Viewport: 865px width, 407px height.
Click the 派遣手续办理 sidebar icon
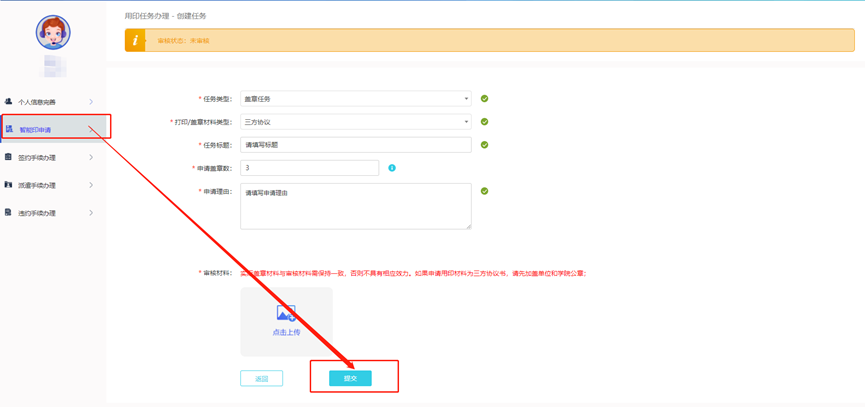tap(9, 185)
